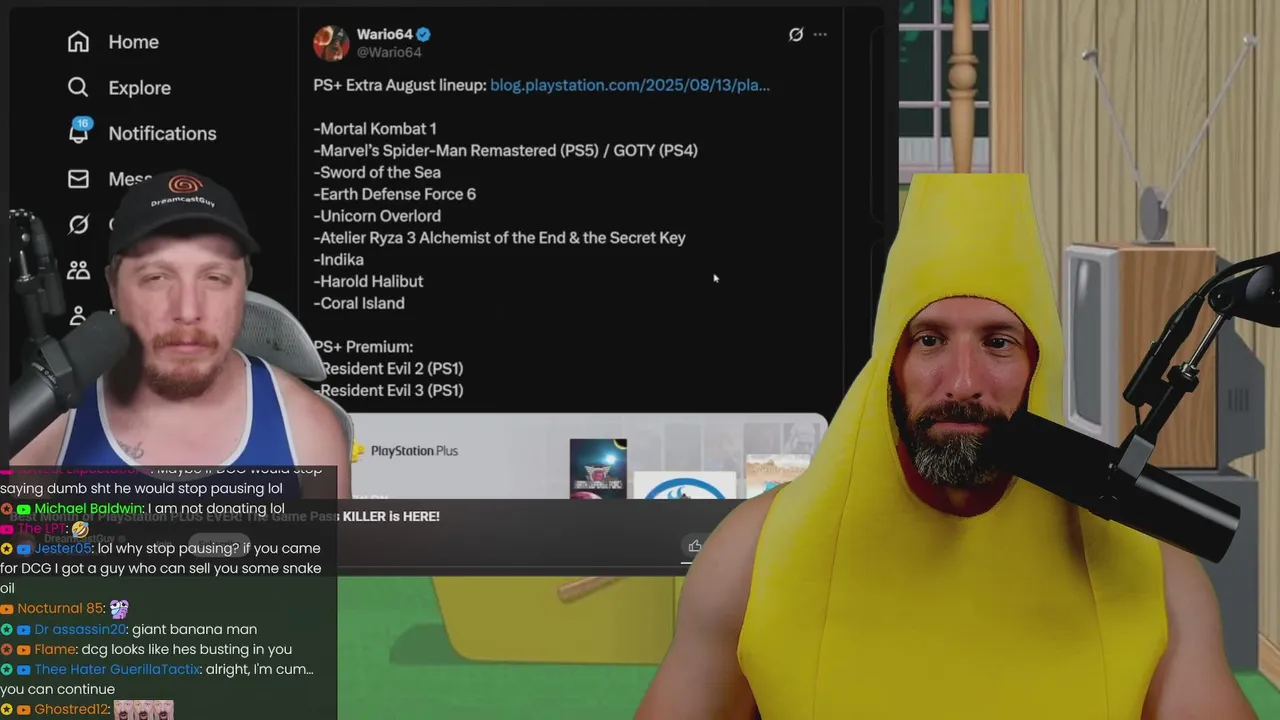Viewport: 1280px width, 720px height.
Task: Open Explore via the magnifier icon
Action: (x=78, y=87)
